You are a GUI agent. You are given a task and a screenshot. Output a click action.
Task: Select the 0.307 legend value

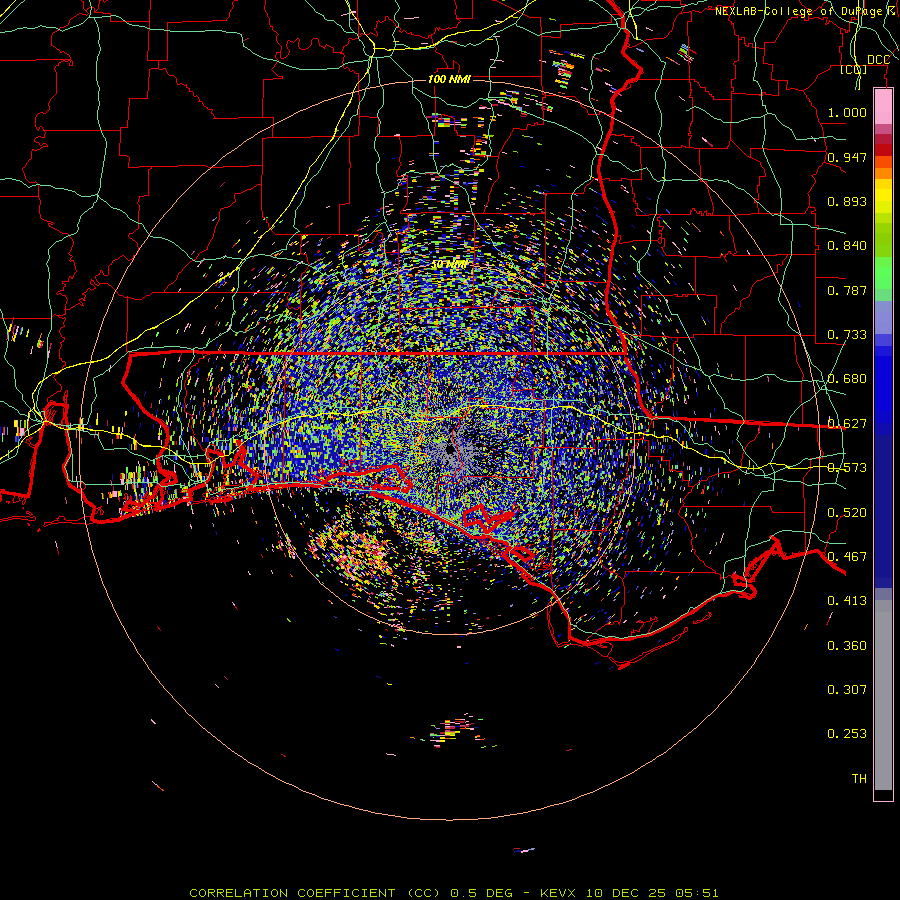[x=847, y=690]
